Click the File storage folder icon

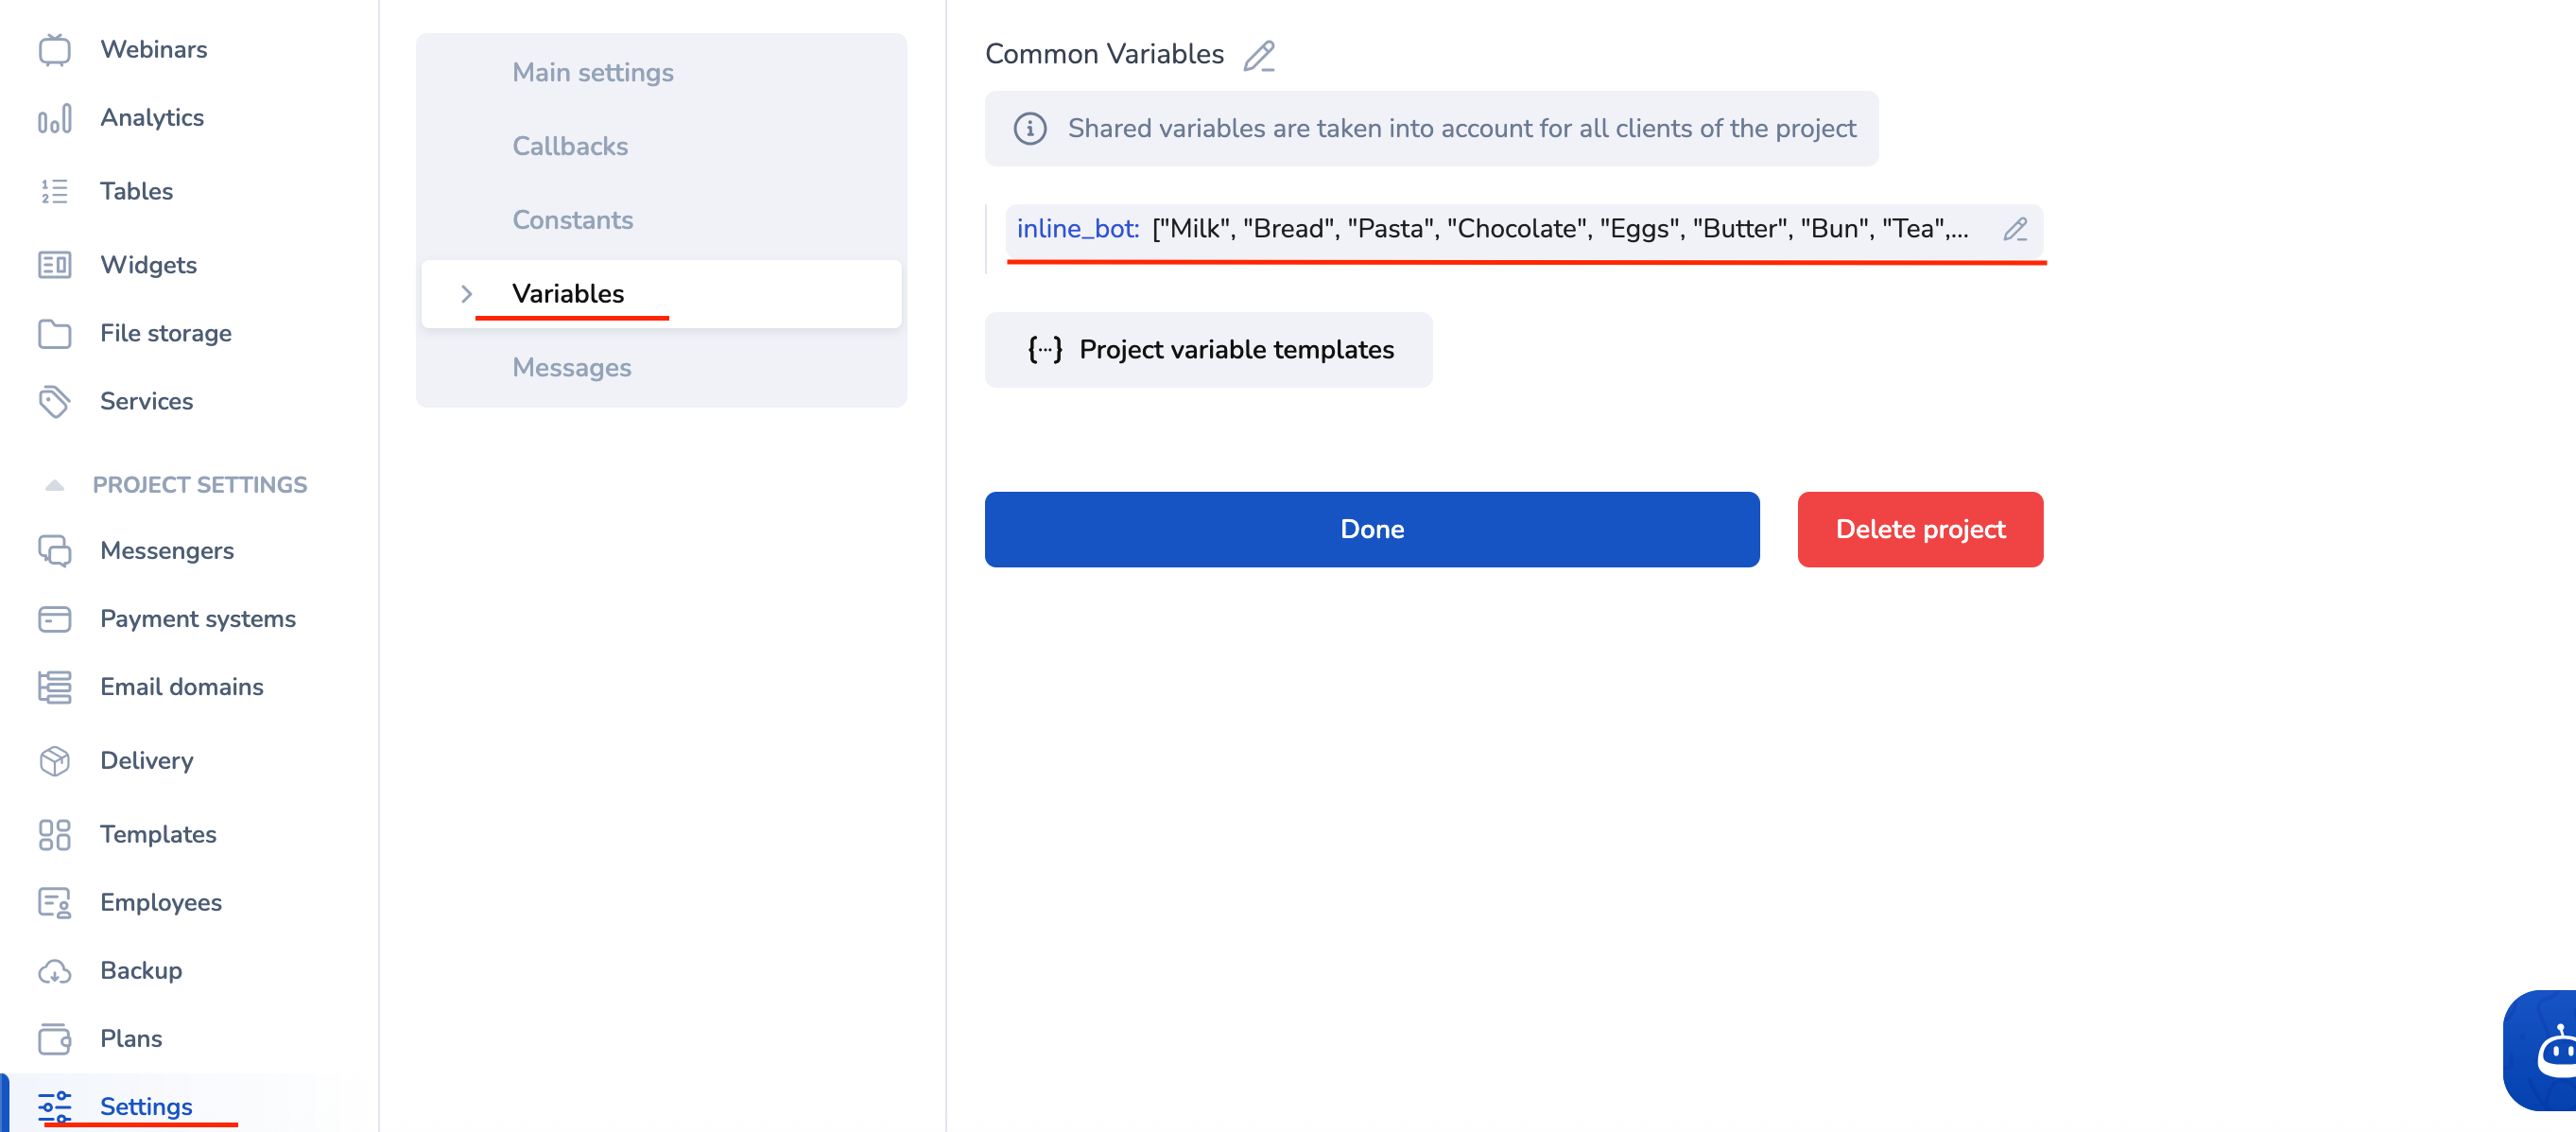point(54,333)
